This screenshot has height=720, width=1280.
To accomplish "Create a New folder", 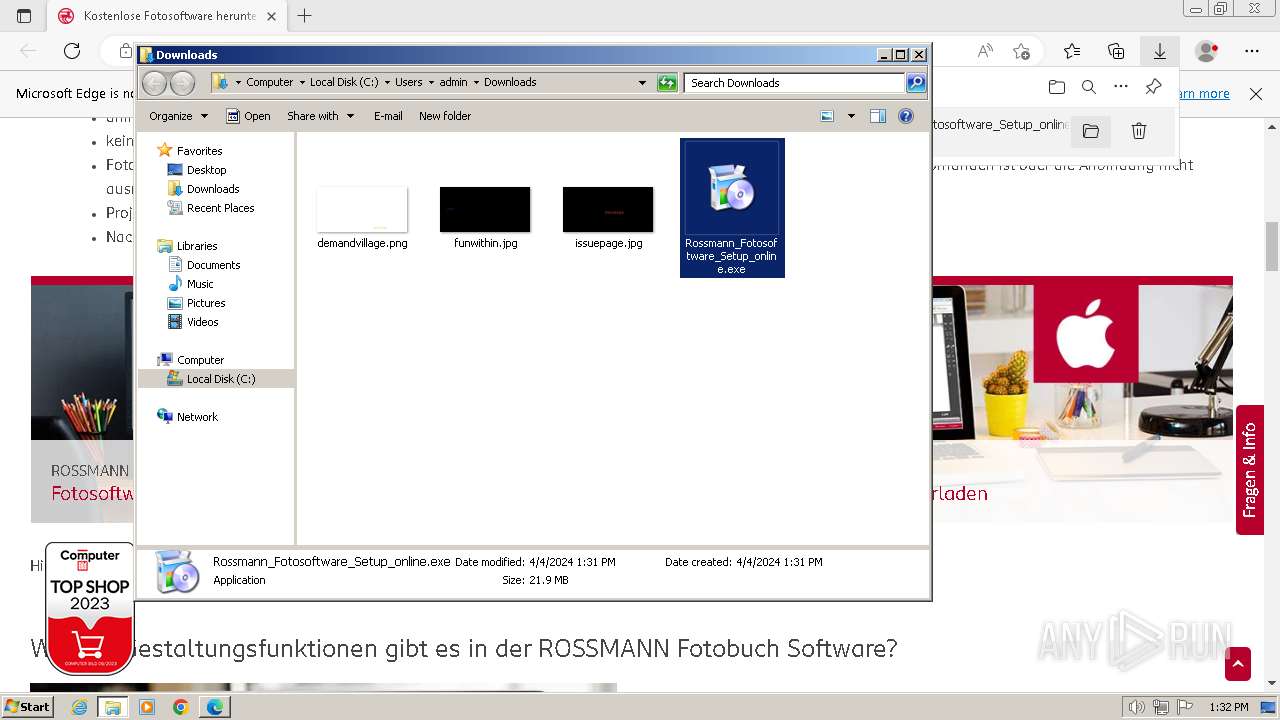I will click(x=445, y=116).
